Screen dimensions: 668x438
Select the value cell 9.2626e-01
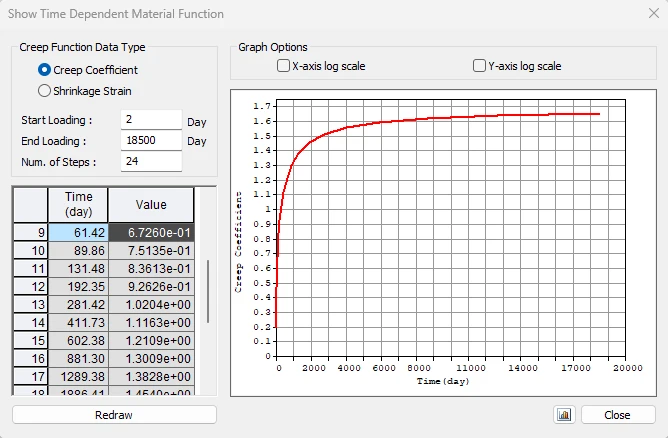[x=152, y=286]
